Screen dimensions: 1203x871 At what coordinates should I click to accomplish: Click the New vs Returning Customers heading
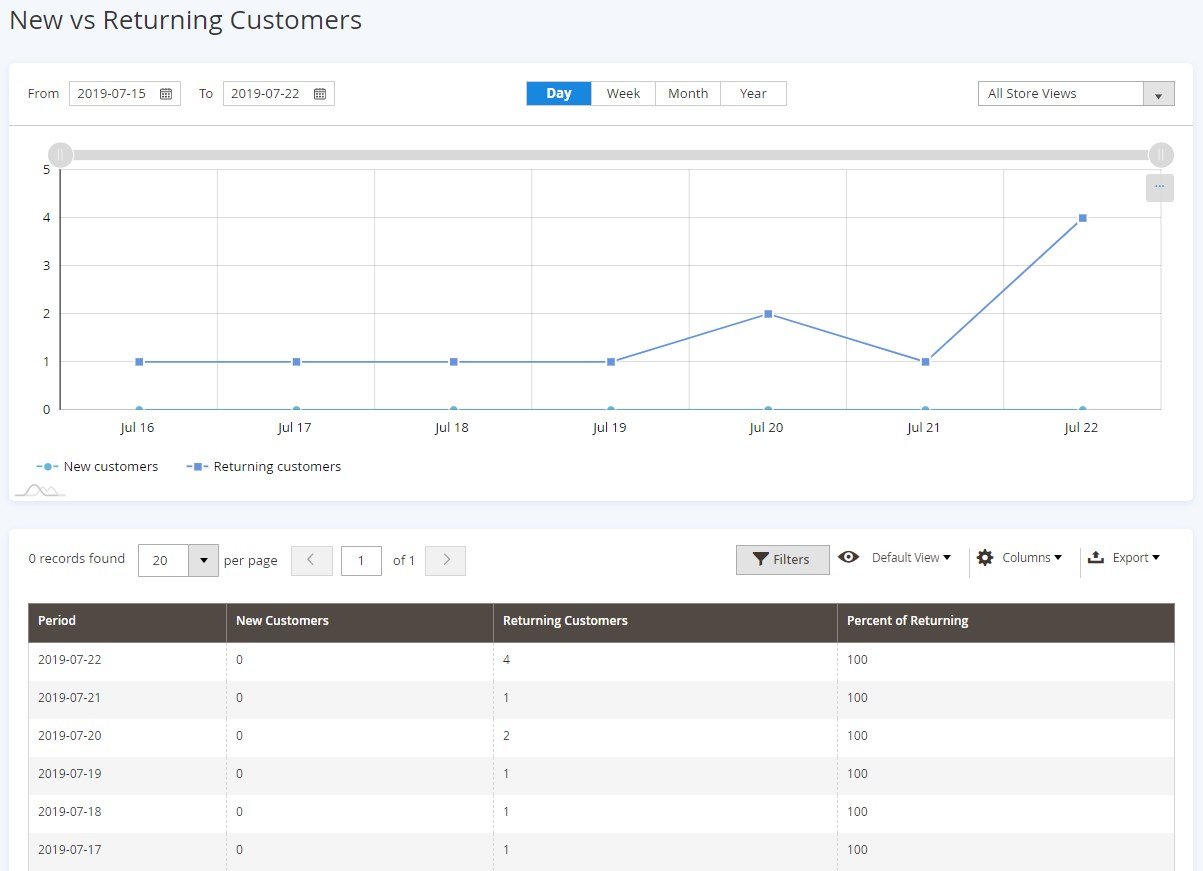(186, 20)
